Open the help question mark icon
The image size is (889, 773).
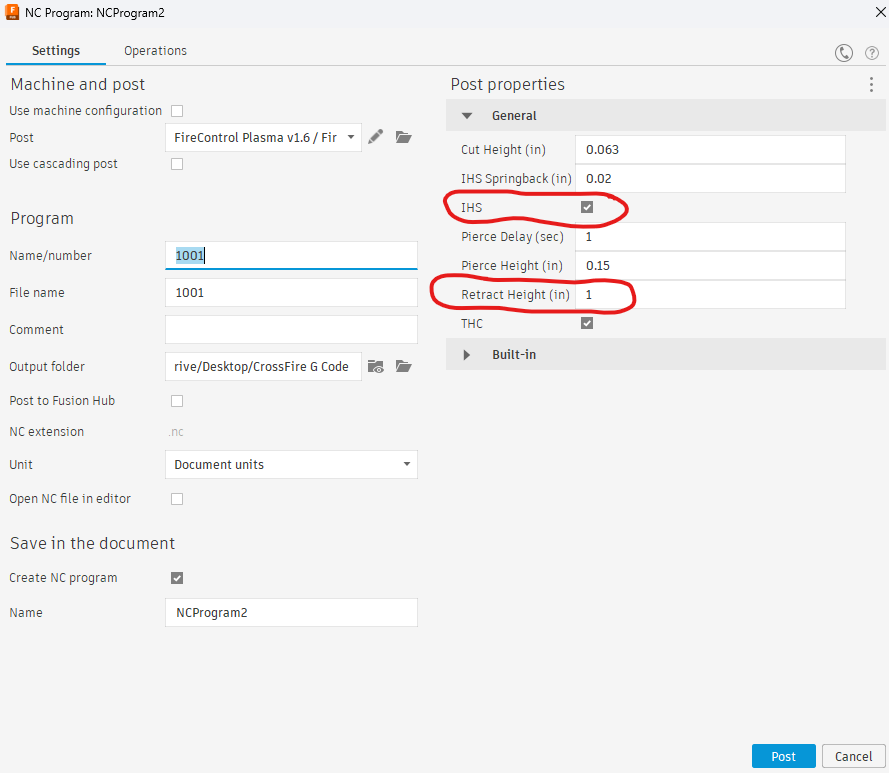[x=872, y=53]
